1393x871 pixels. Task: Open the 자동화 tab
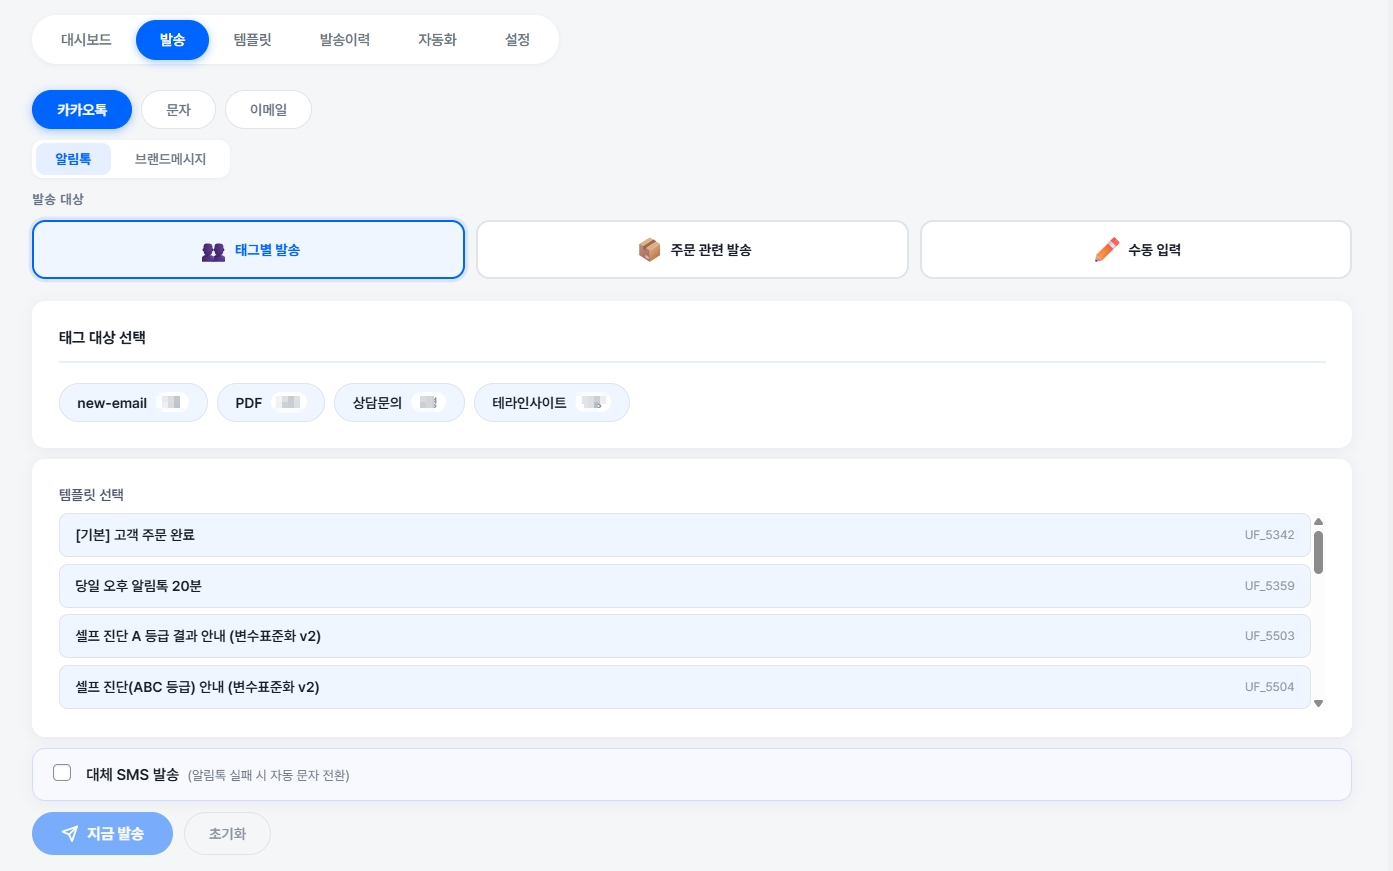(437, 40)
